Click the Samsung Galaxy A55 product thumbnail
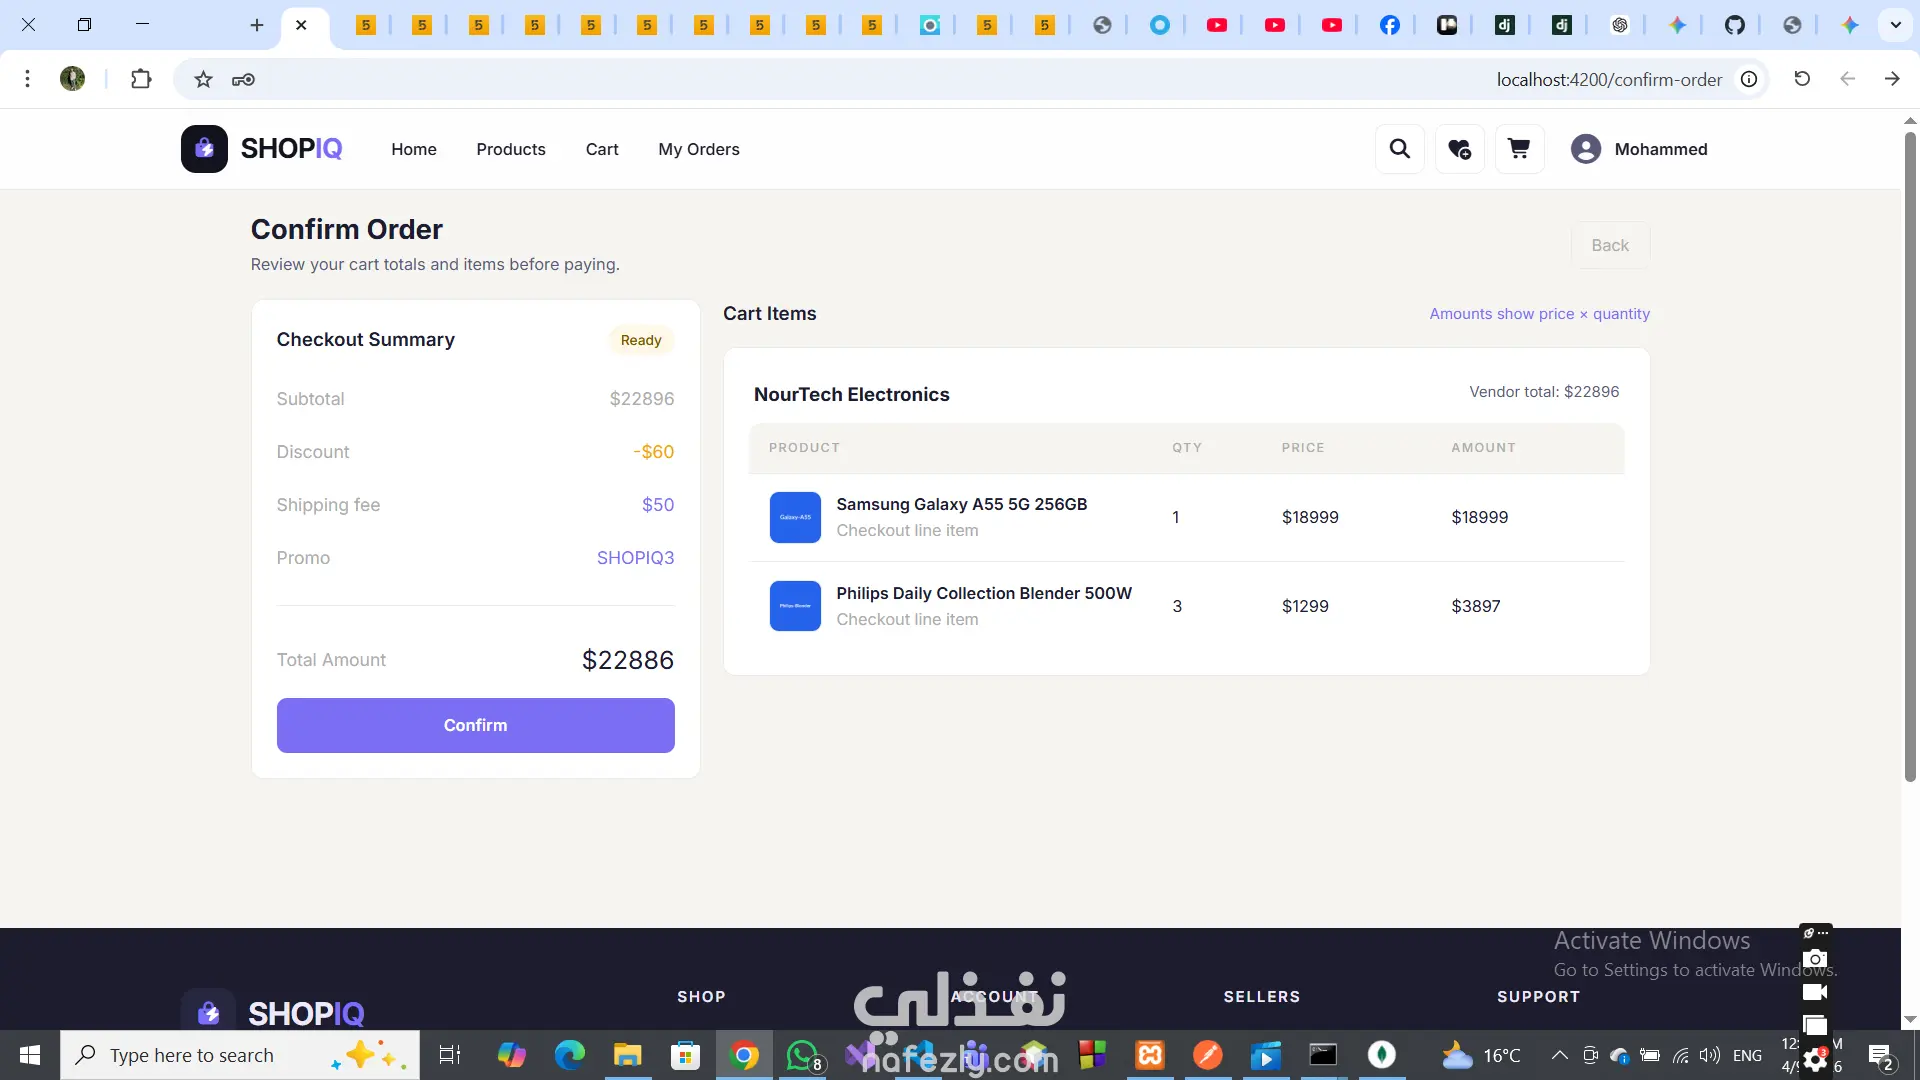This screenshot has height=1080, width=1920. pos(795,517)
